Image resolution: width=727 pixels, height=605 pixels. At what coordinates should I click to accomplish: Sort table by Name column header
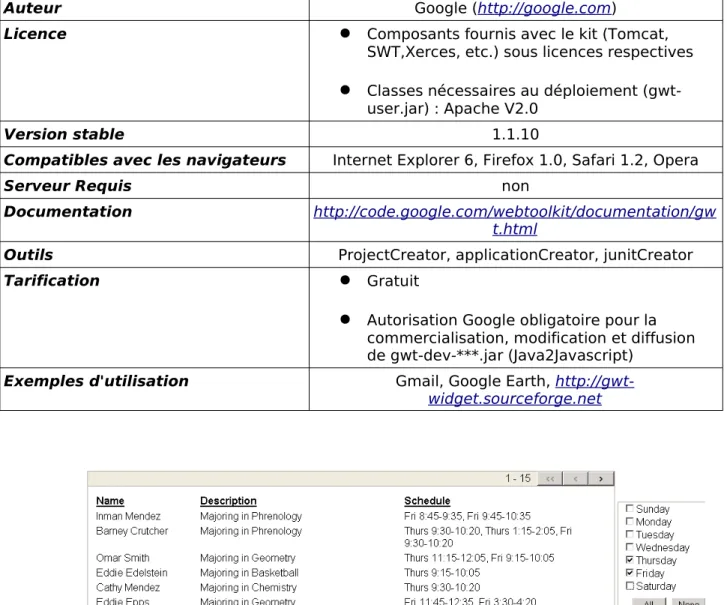coord(110,501)
